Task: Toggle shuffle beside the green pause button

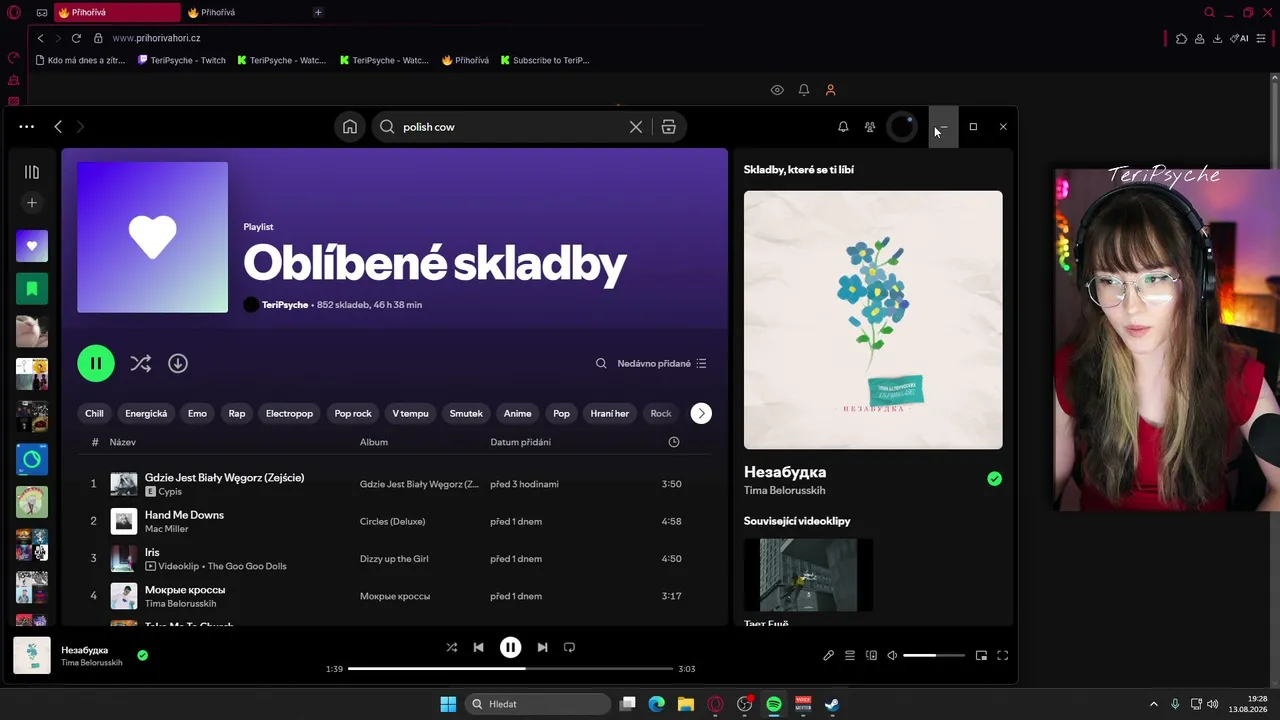Action: click(x=141, y=363)
